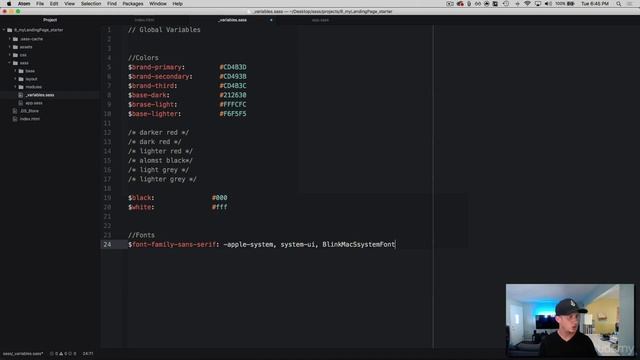The width and height of the screenshot is (640, 360).
Task: Click the Time Machine clock icon
Action: point(506,4)
